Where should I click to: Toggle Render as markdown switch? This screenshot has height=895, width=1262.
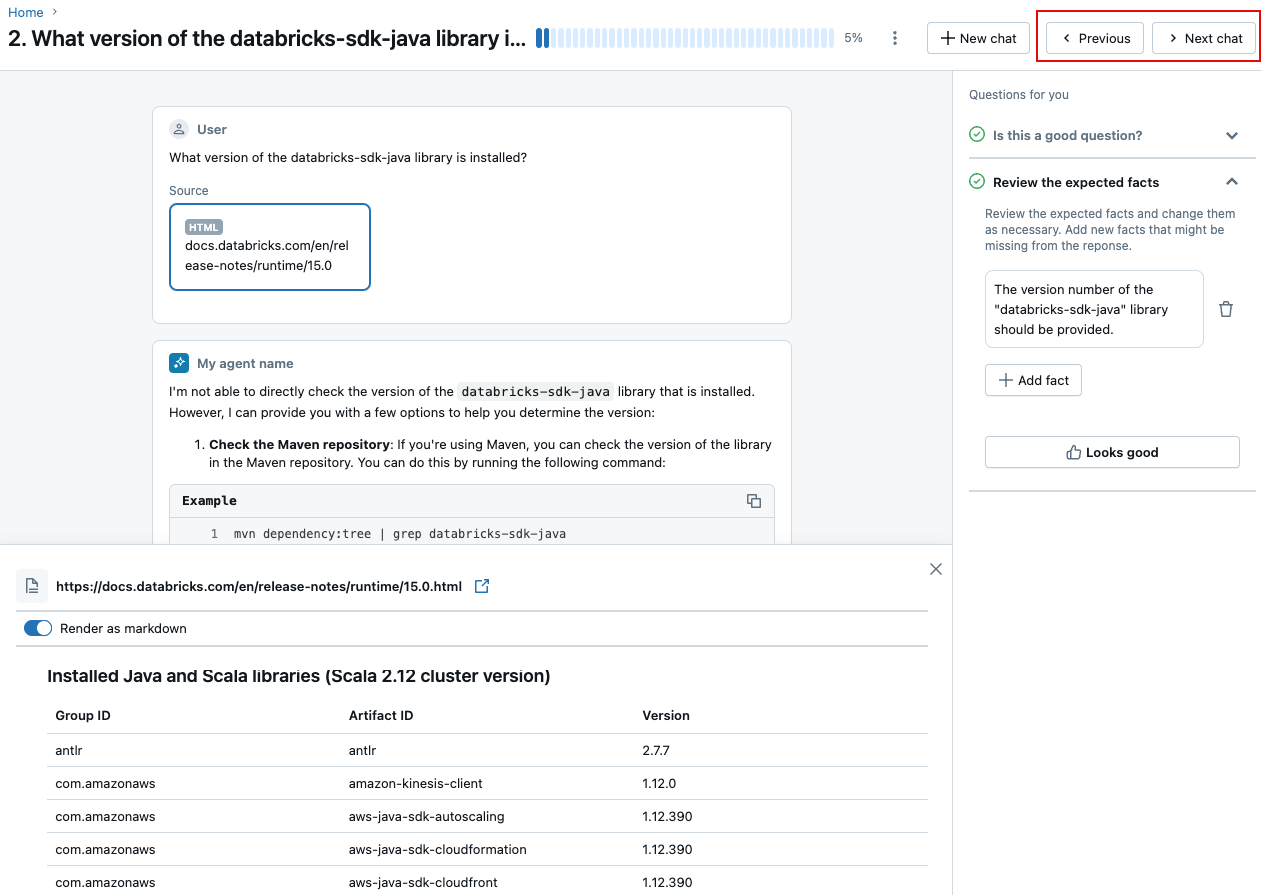coord(38,628)
